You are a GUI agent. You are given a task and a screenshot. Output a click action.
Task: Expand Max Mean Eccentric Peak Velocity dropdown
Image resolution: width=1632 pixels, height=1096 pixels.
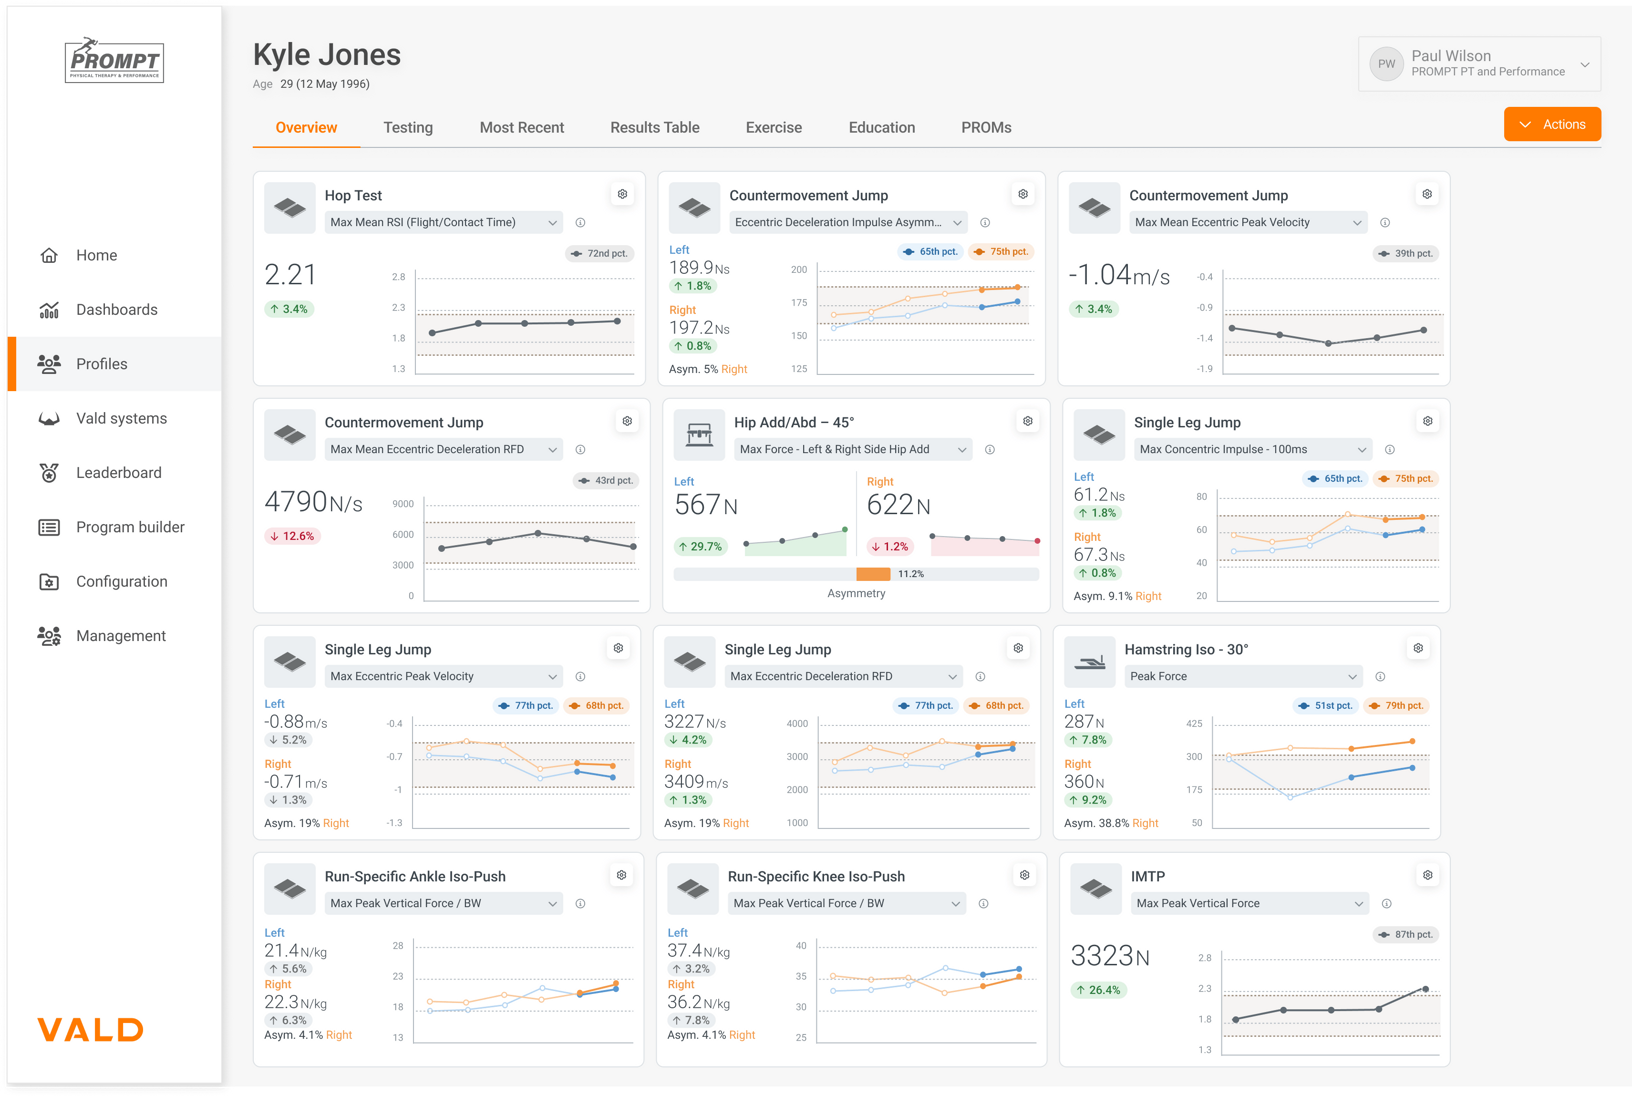[x=1248, y=222]
